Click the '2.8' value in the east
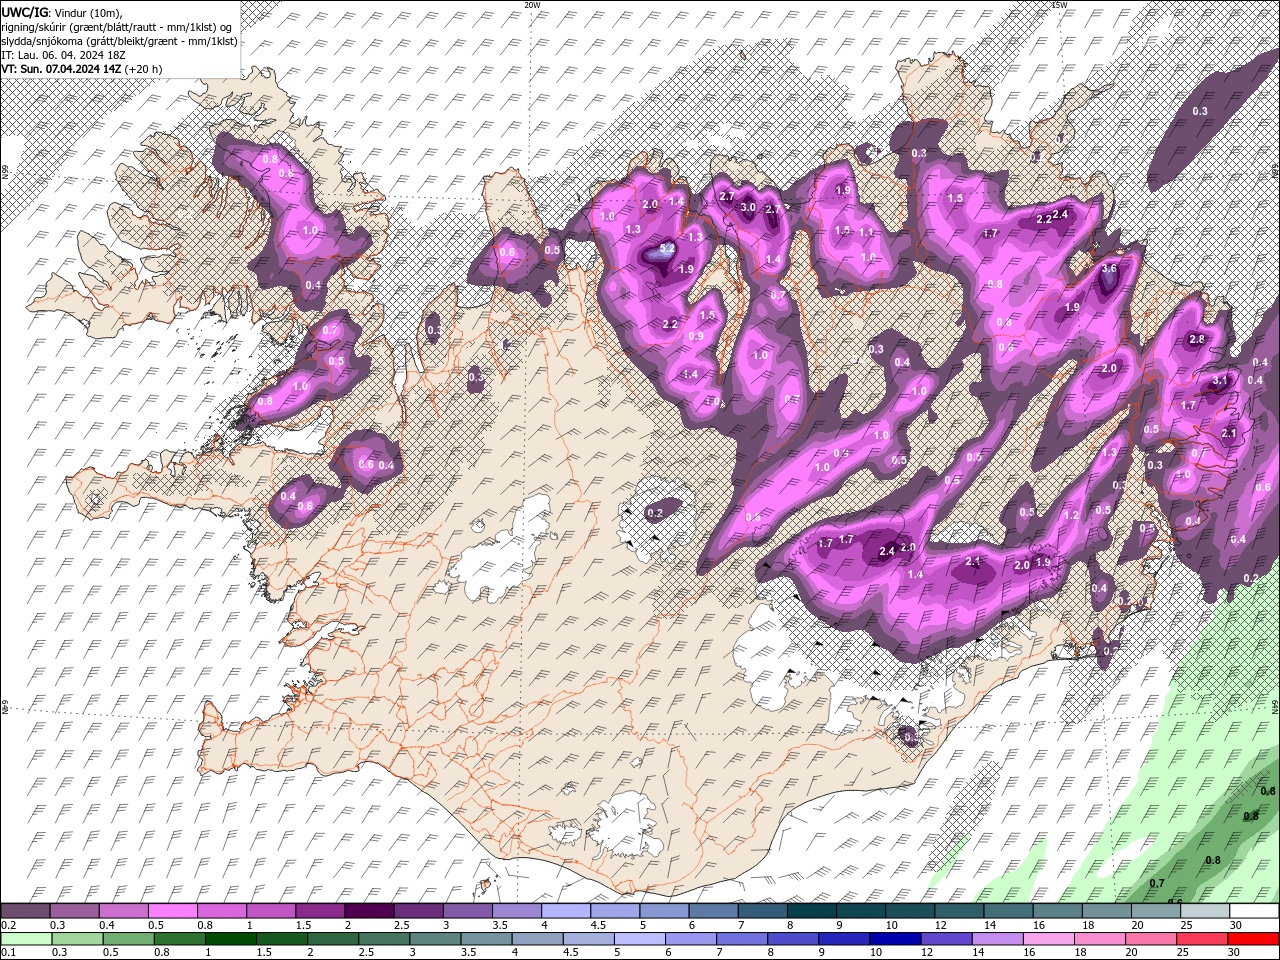This screenshot has height=960, width=1280. tap(1196, 340)
